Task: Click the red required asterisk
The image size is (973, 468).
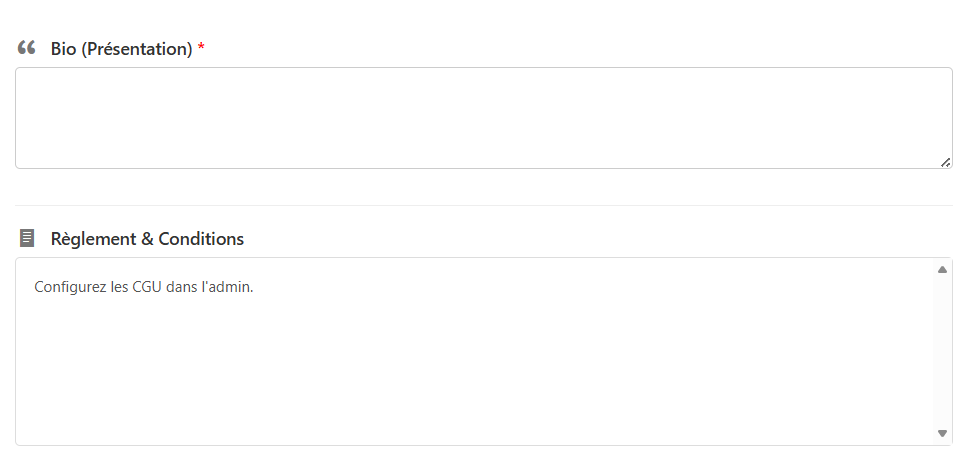Action: pyautogui.click(x=201, y=48)
